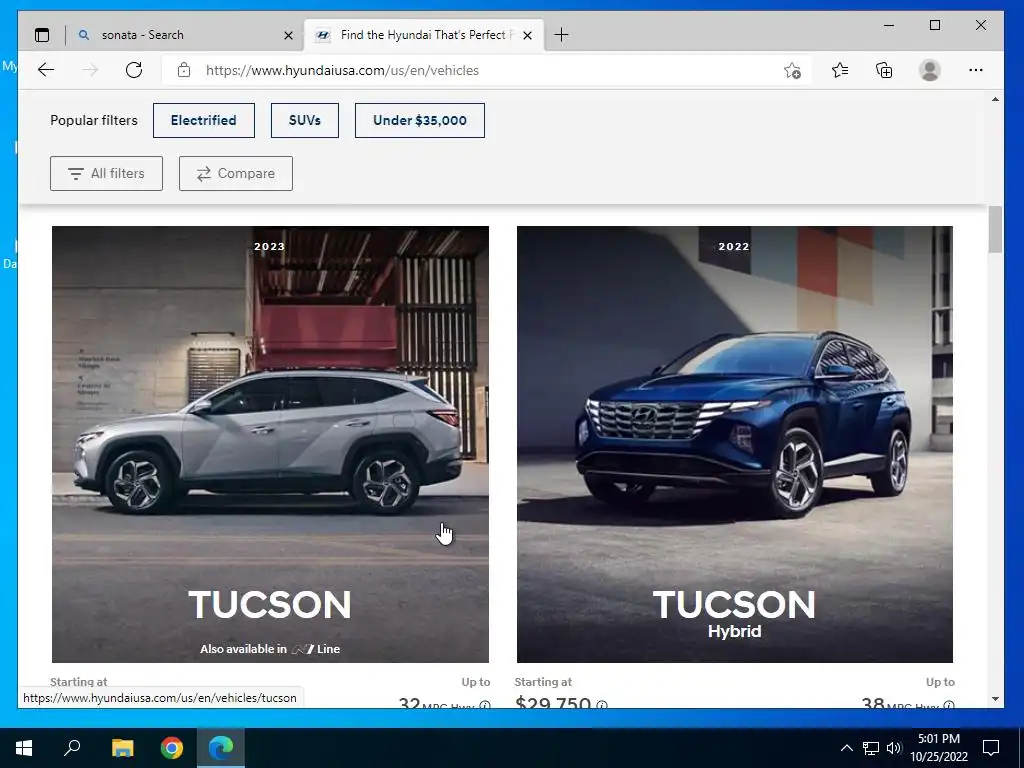Open the 2022 Tucson Hybrid vehicle card
Screen dimensions: 1024x768
tap(735, 444)
